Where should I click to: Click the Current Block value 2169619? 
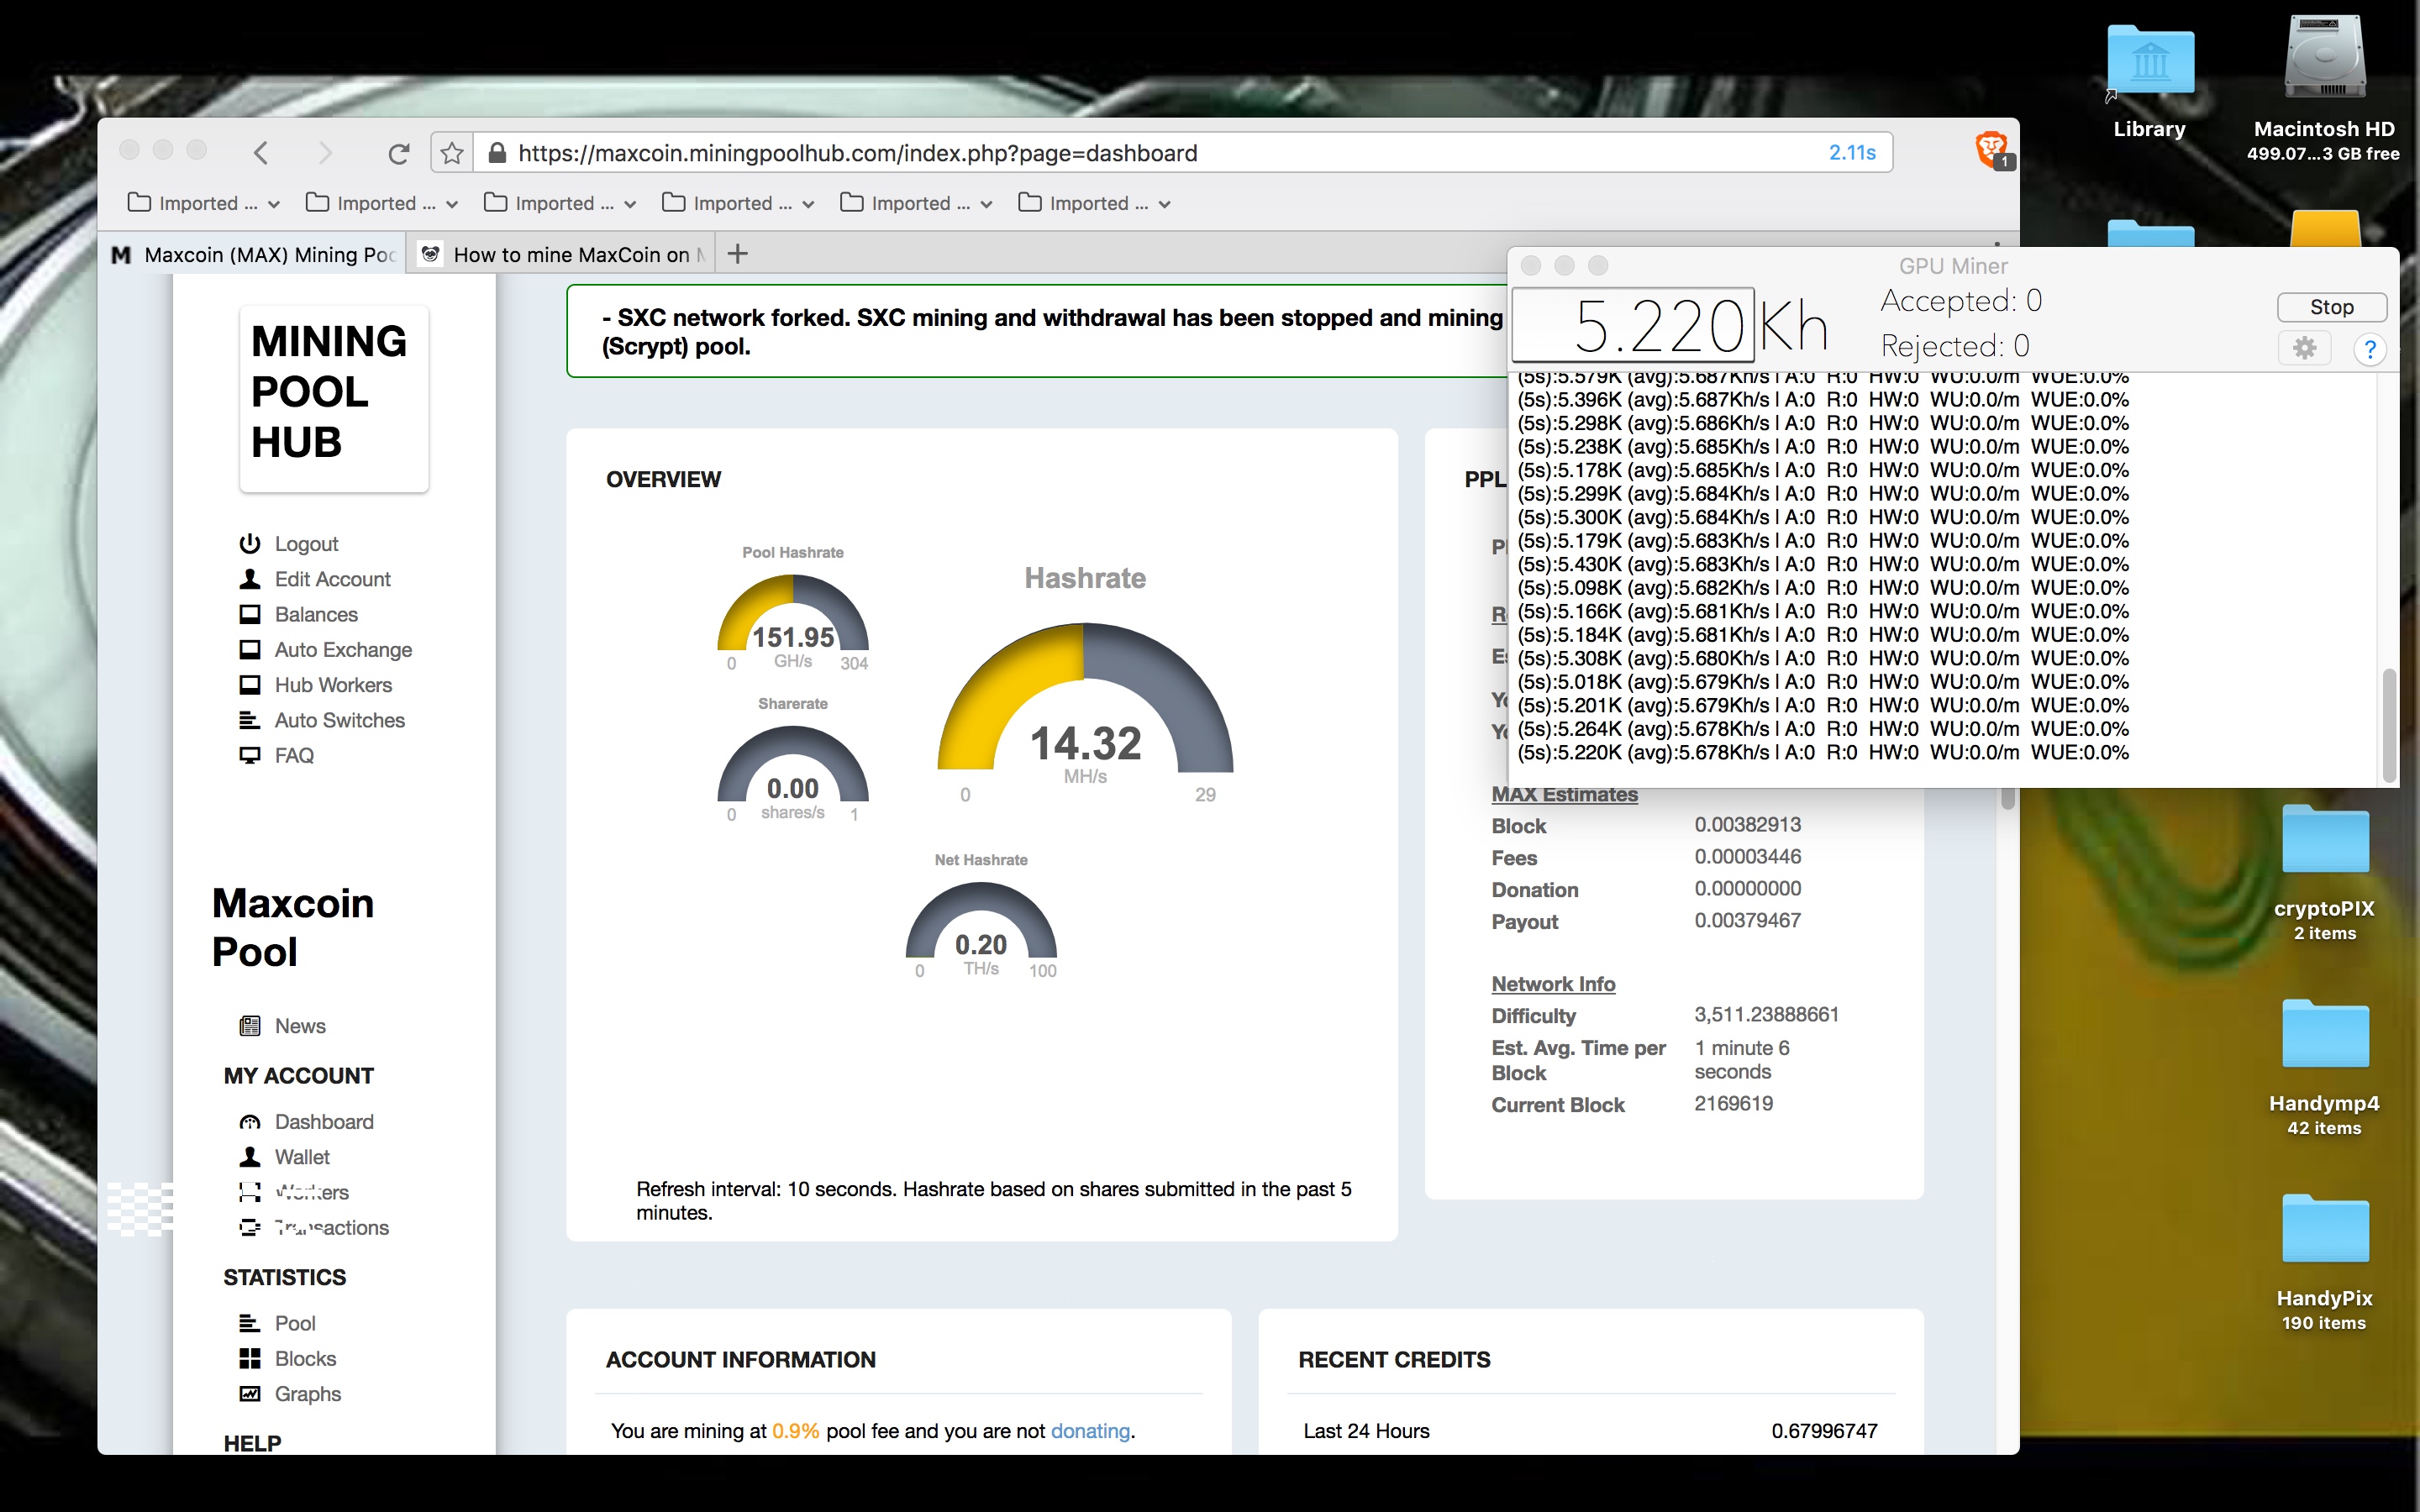point(1733,1103)
